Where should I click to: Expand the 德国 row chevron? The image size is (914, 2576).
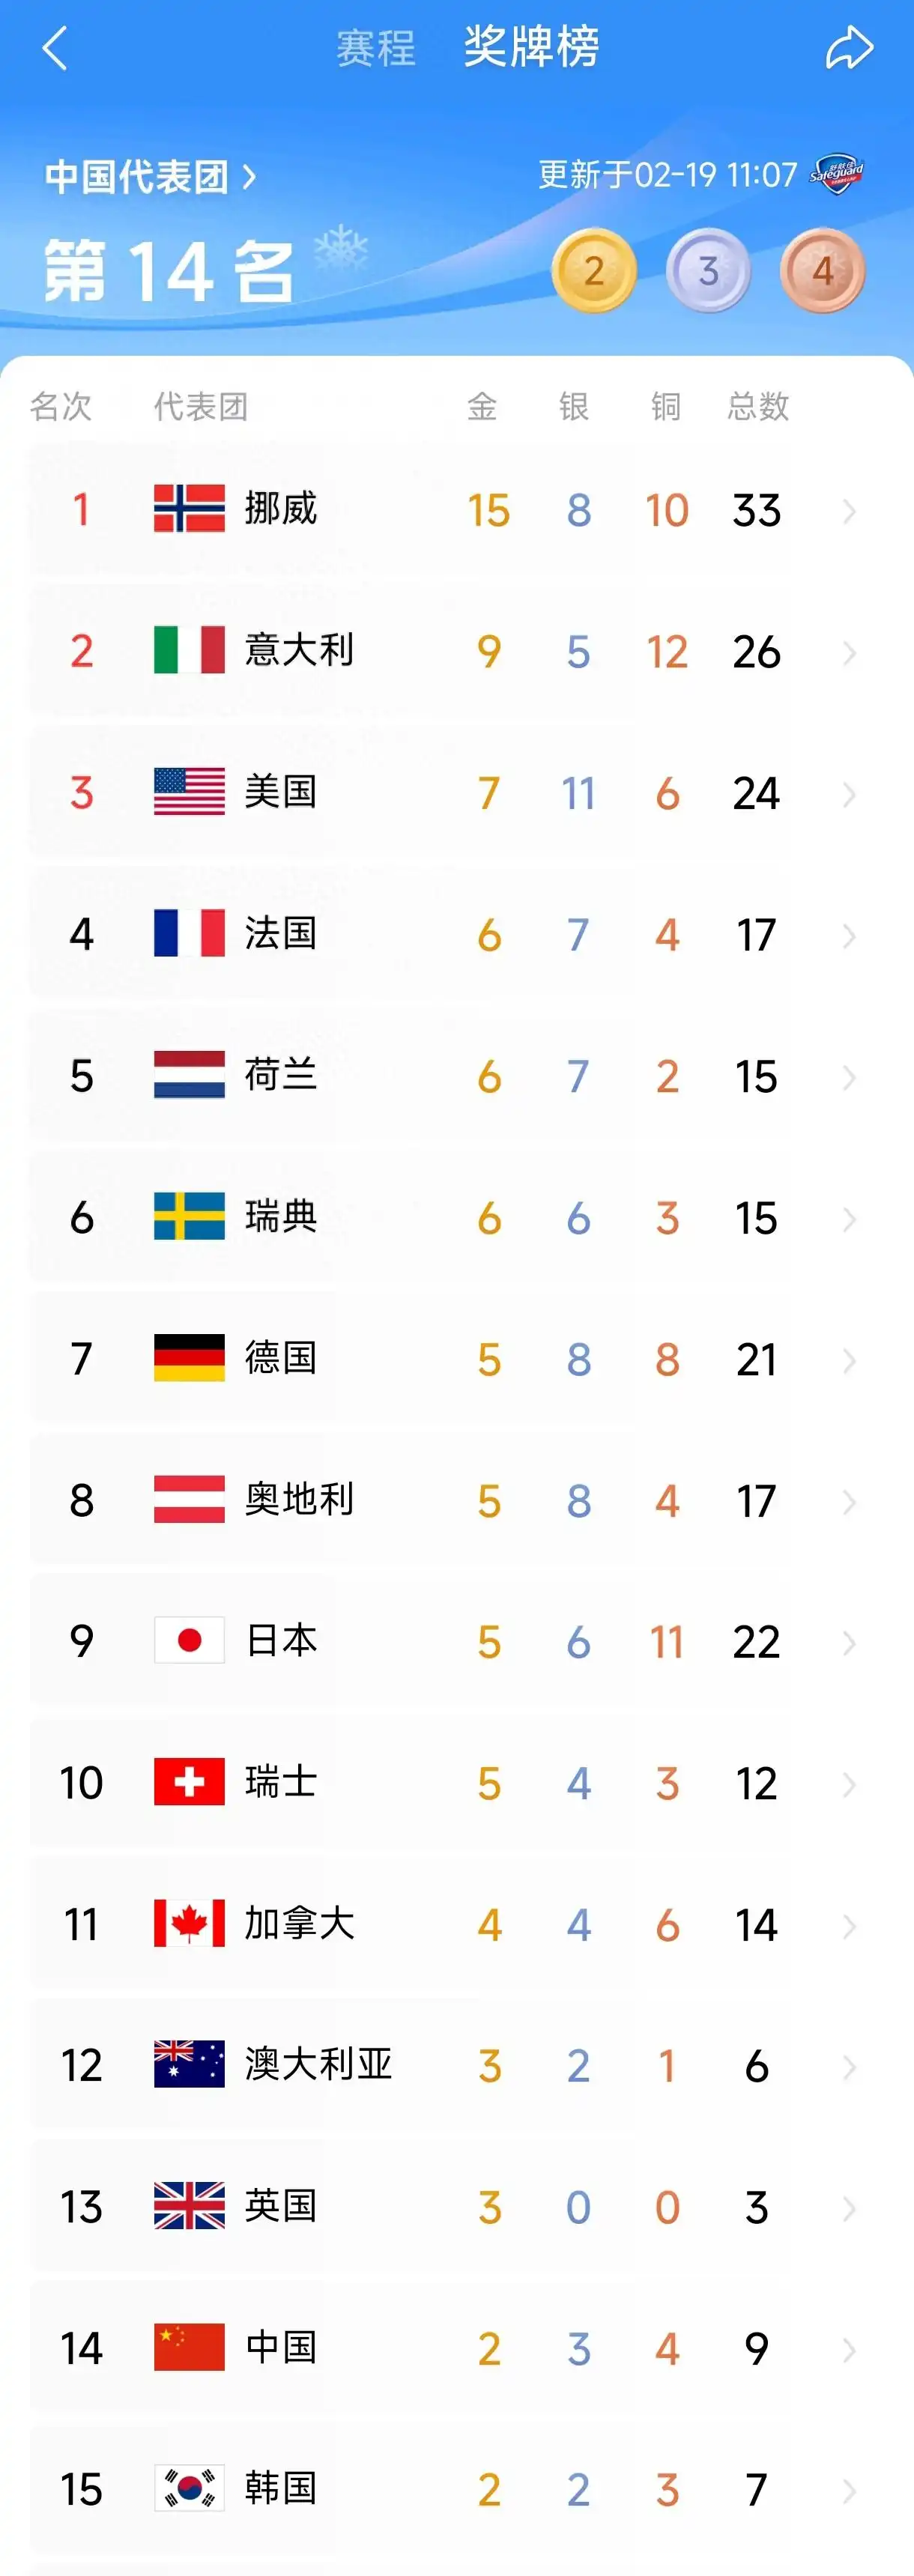(849, 1361)
